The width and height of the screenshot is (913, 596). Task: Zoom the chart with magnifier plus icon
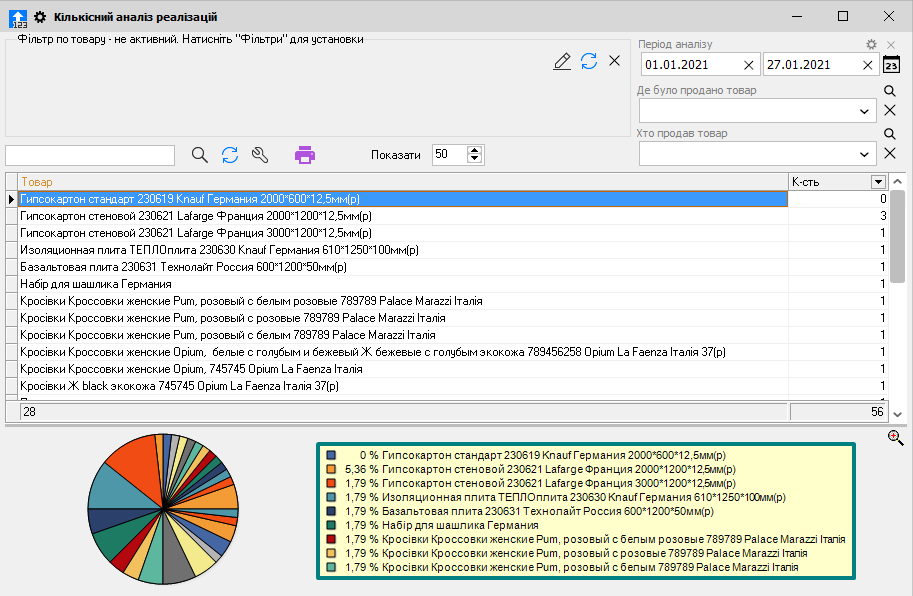pos(895,438)
